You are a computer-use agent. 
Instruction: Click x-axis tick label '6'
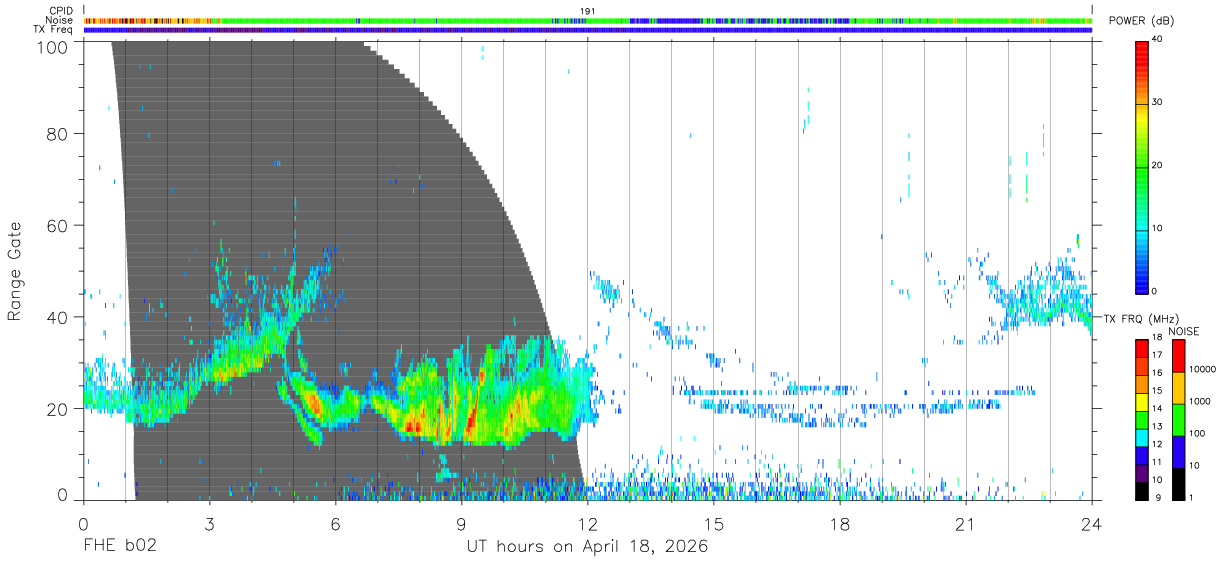pyautogui.click(x=335, y=524)
